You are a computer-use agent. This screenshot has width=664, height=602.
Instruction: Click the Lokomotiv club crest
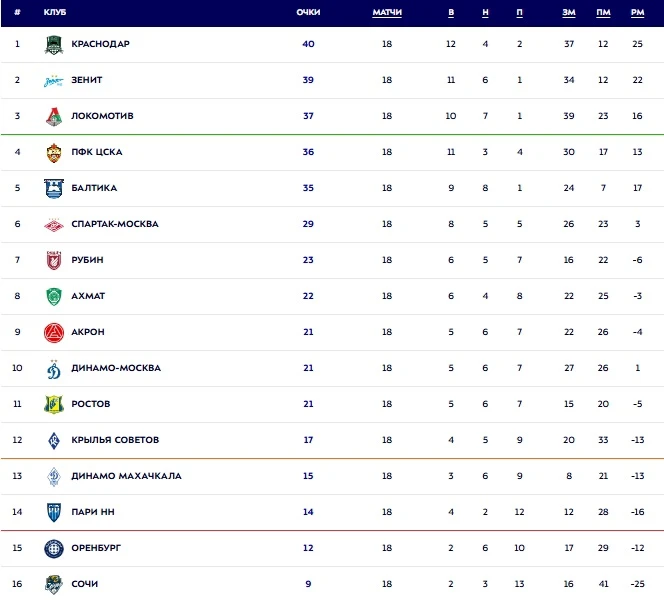pyautogui.click(x=53, y=116)
